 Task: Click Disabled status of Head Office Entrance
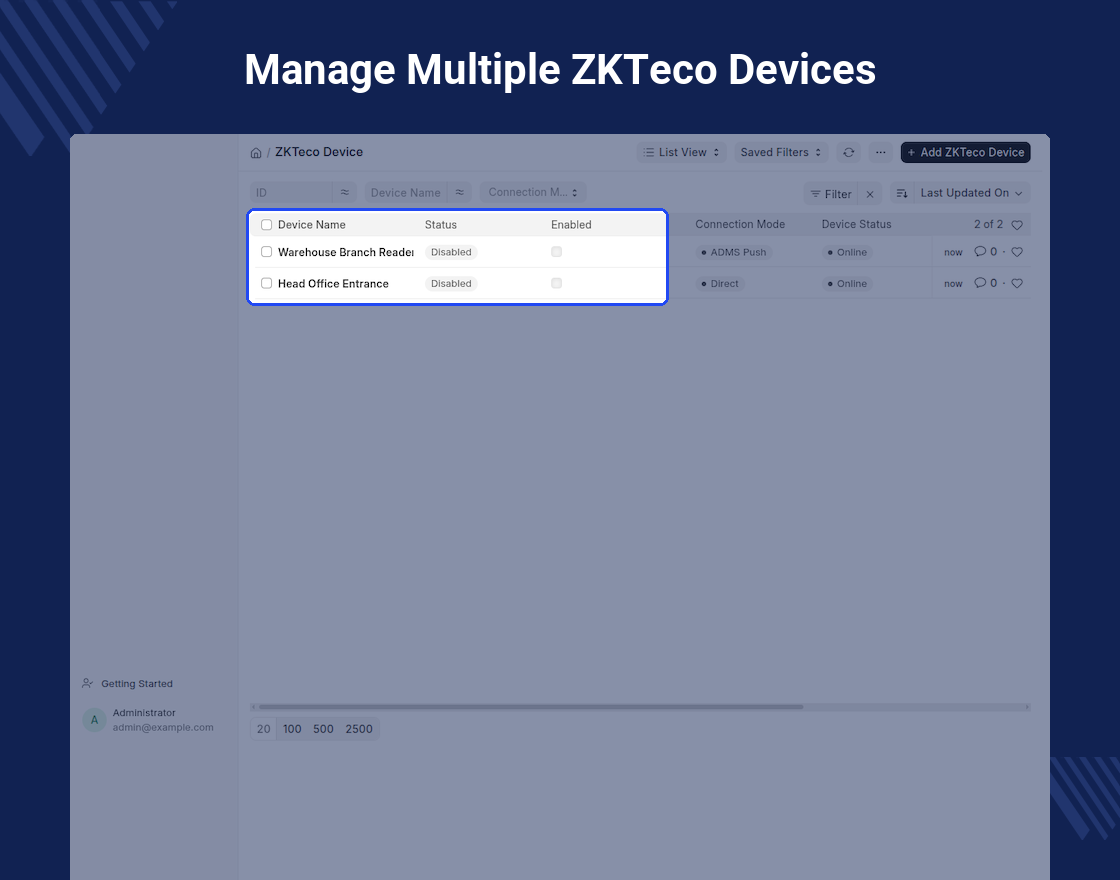451,284
